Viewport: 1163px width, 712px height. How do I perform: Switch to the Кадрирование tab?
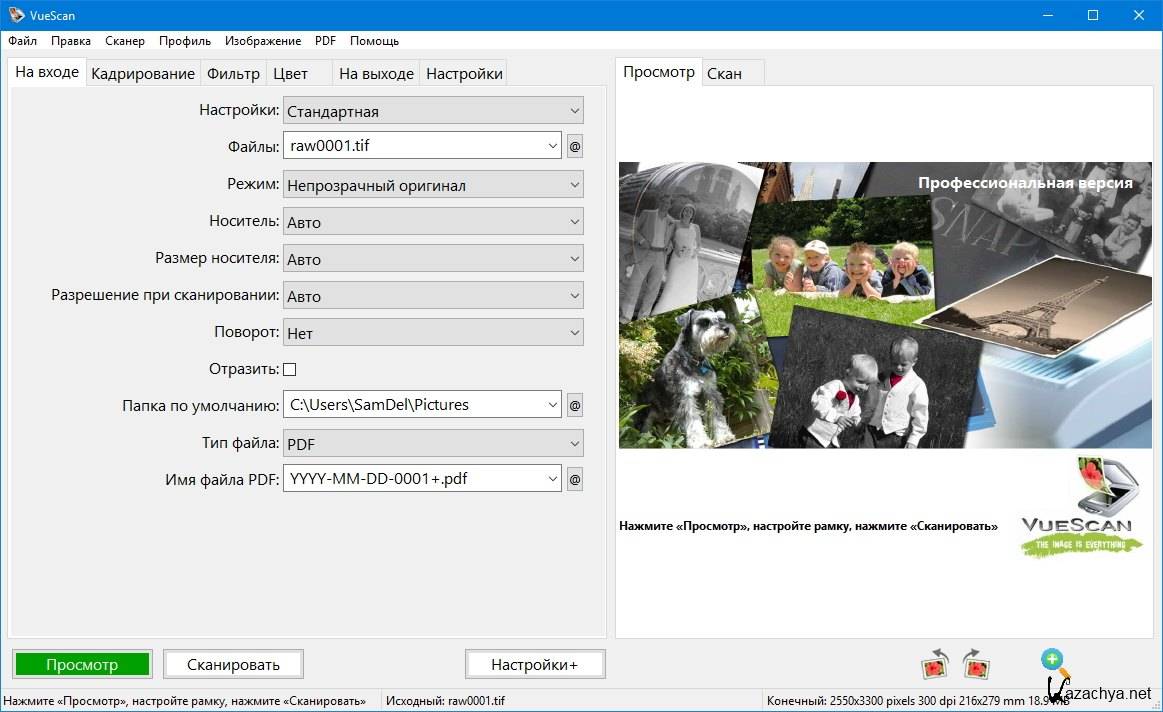coord(143,74)
